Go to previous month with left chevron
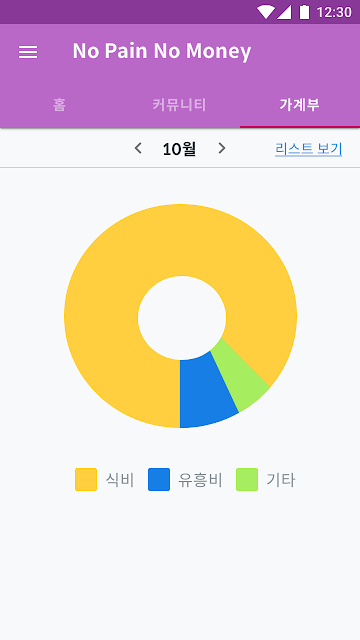The height and width of the screenshot is (640, 360). click(x=138, y=148)
